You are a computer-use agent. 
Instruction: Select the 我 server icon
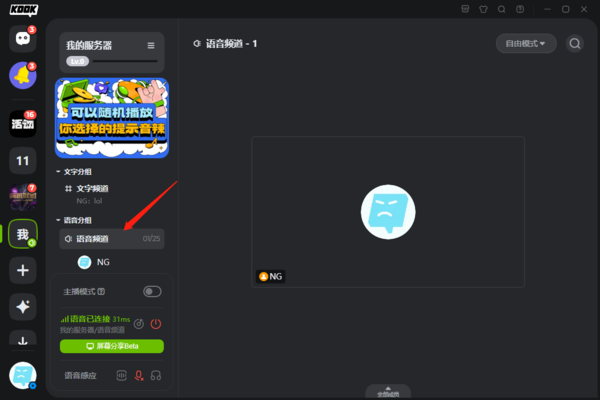pos(23,234)
